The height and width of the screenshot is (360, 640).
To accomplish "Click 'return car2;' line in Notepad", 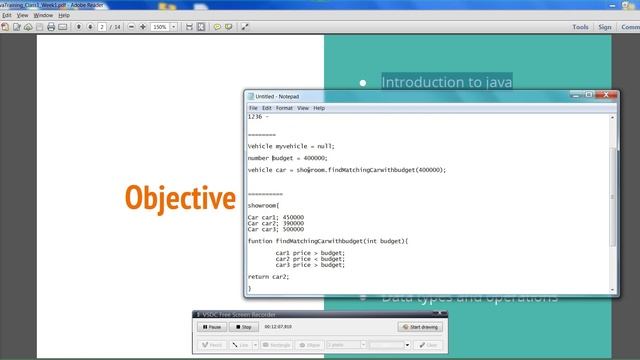I will 268,277.
